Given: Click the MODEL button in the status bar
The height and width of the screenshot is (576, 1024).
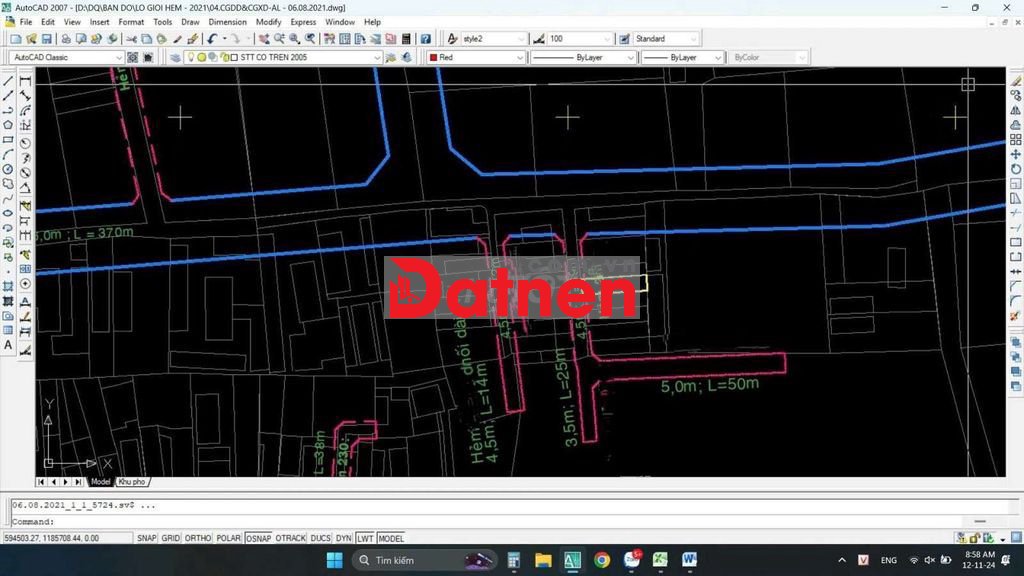Looking at the screenshot, I should [391, 538].
